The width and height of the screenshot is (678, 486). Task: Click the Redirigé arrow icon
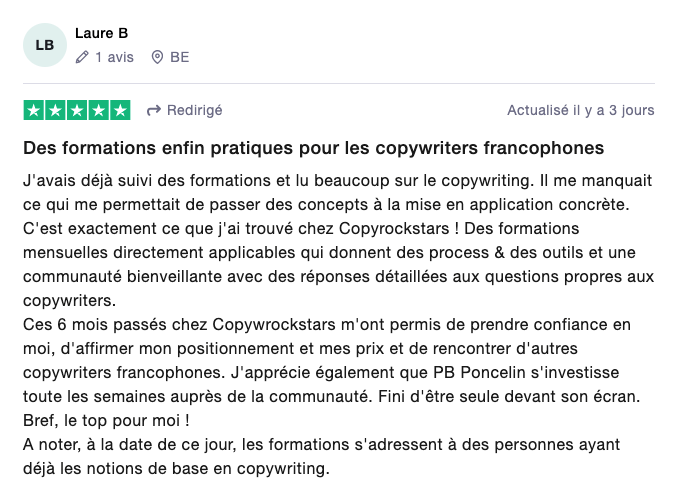tap(154, 110)
